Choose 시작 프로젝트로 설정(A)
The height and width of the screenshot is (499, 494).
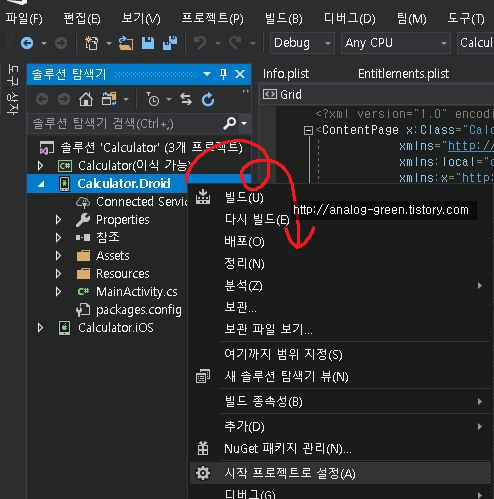(340, 473)
